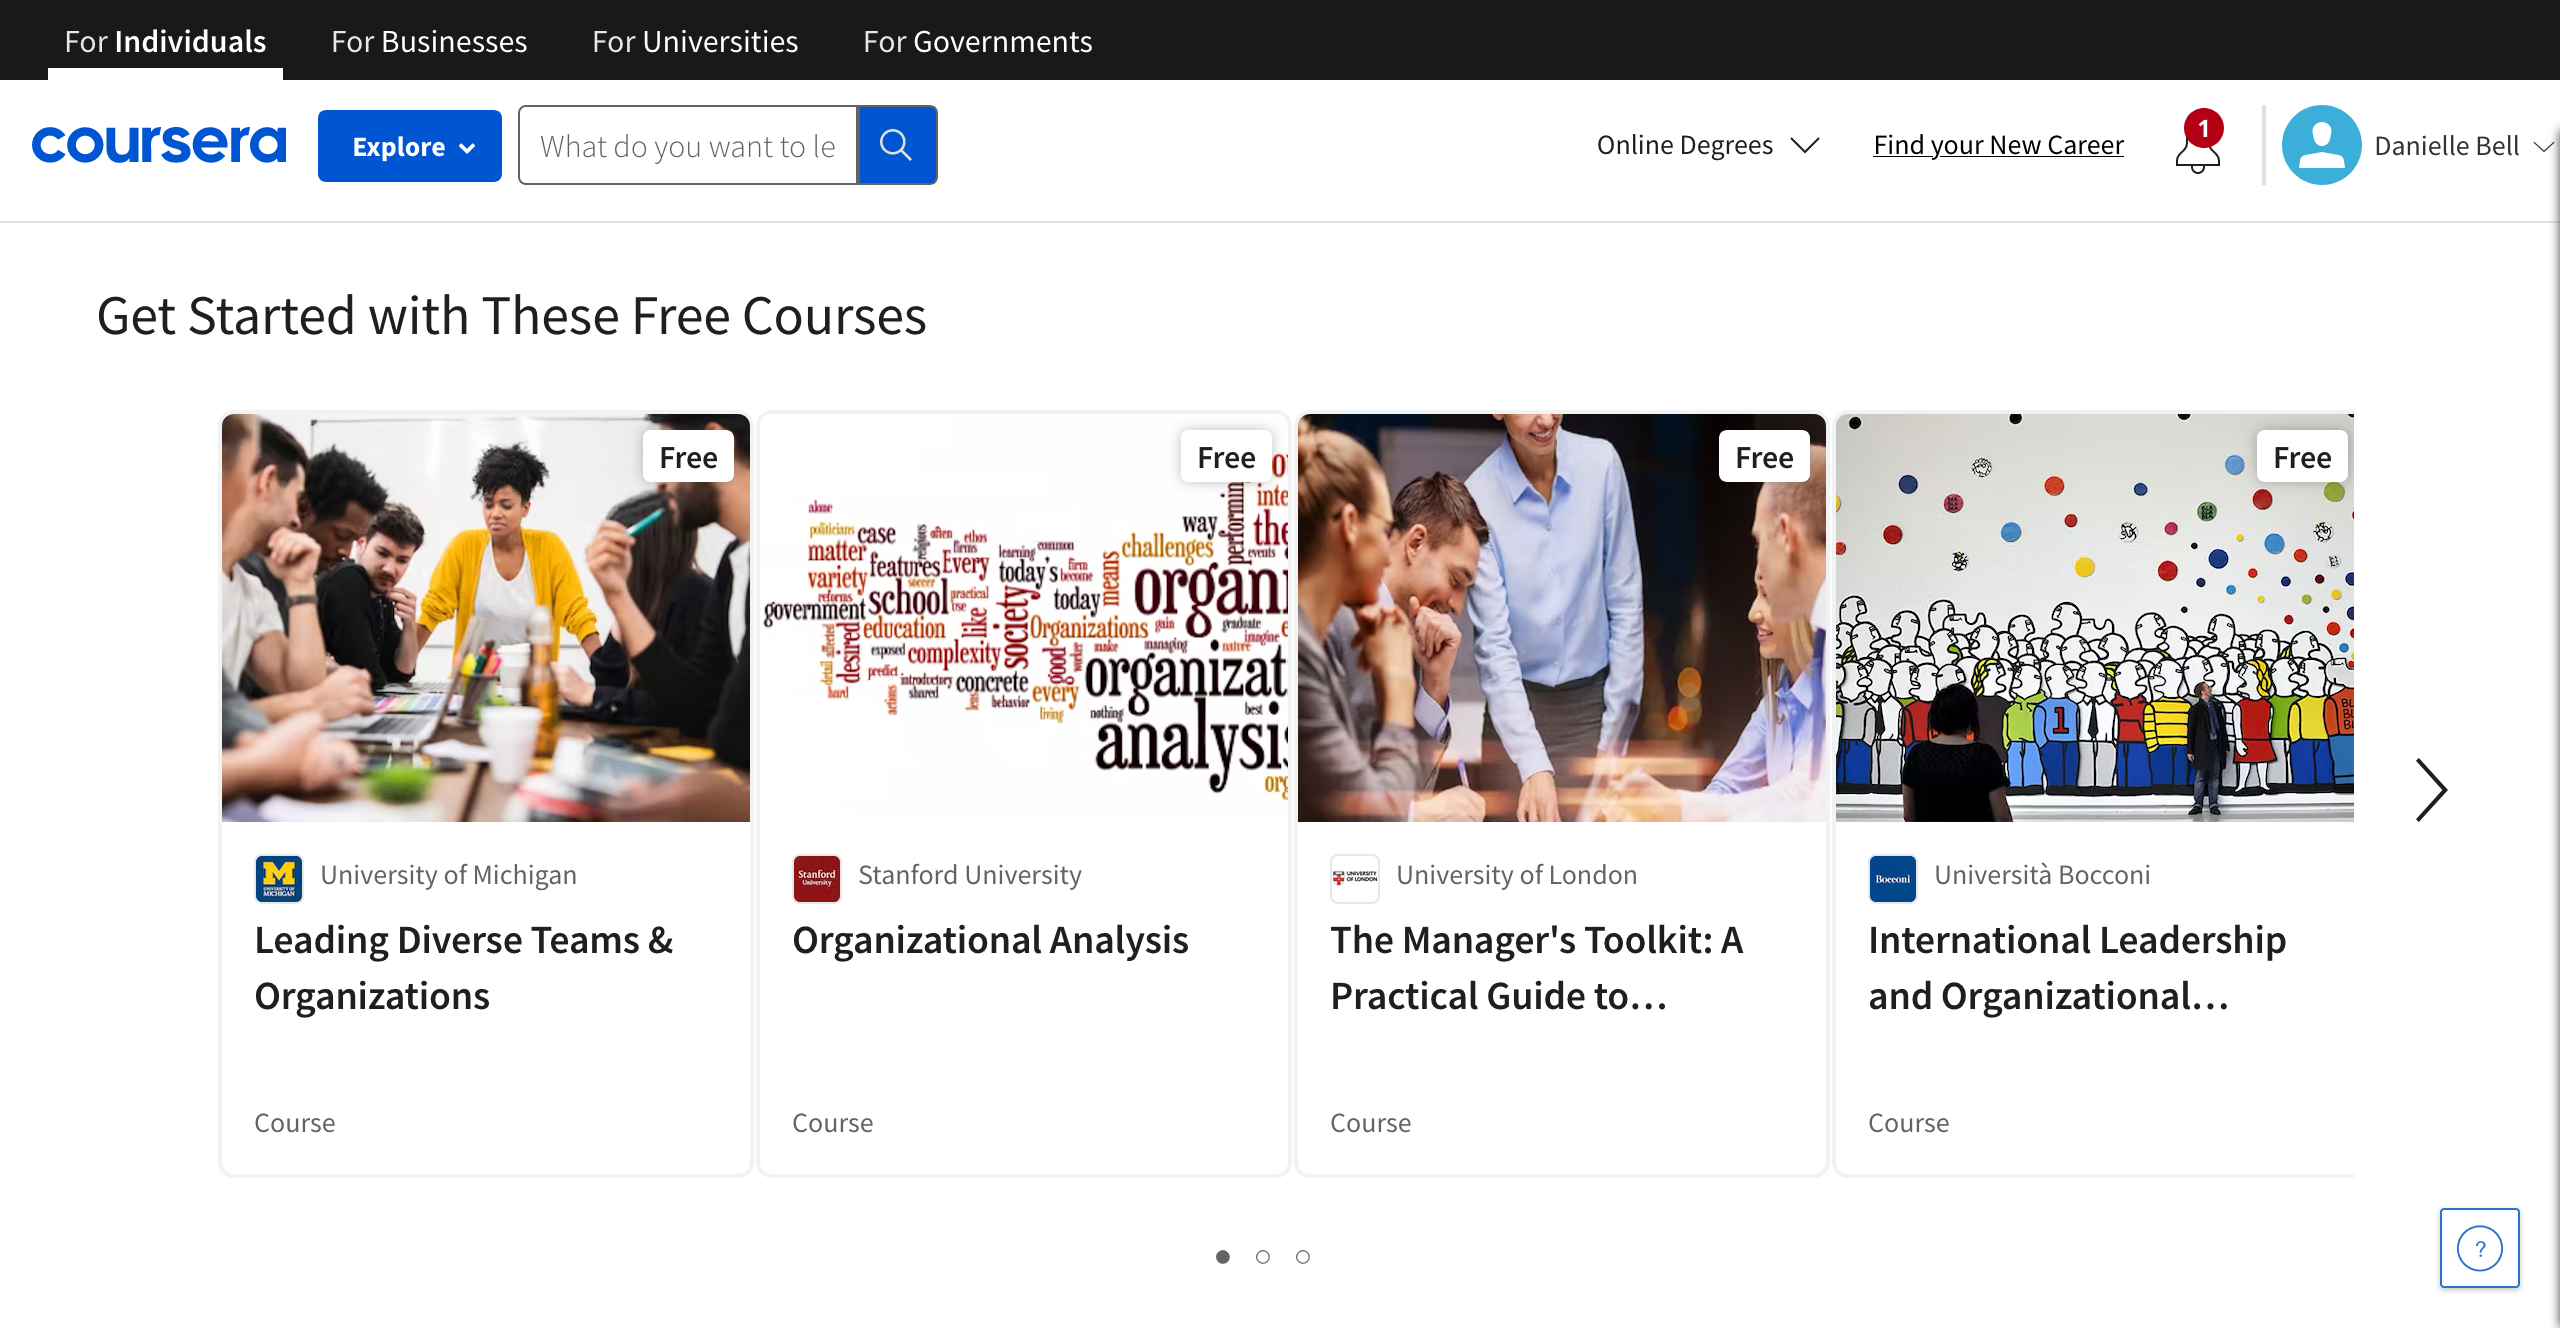
Task: Click Free badge on Organizational Analysis card
Action: 1226,457
